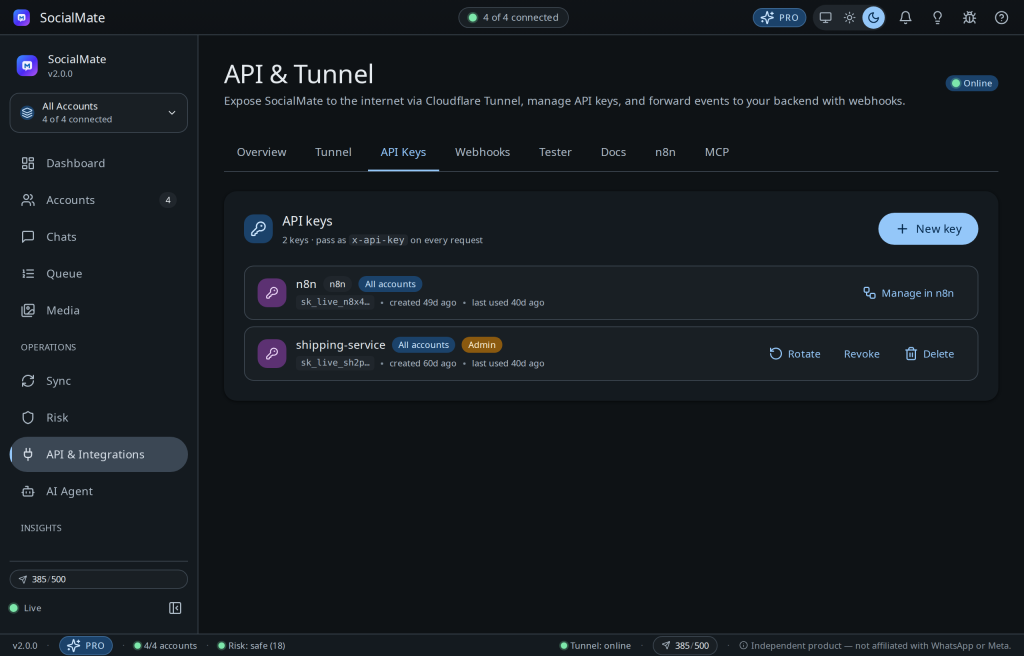Screen dimensions: 1024x656
Task: Open AI Agent in the sidebar
Action: (99, 491)
